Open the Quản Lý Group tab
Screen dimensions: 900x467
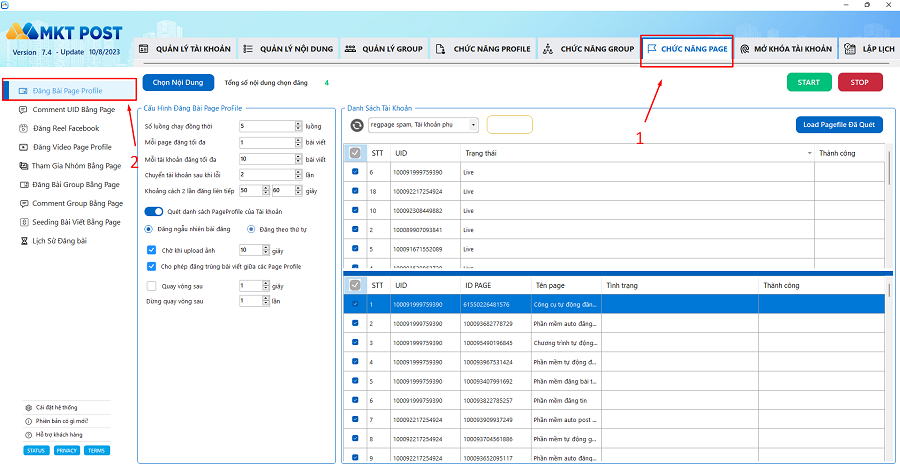click(x=384, y=49)
